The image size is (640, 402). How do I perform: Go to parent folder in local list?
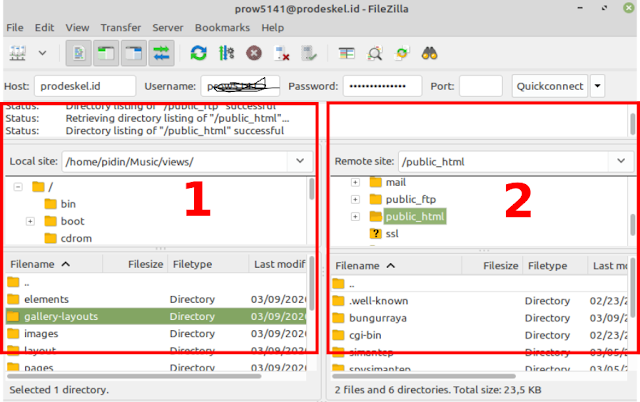coord(156,282)
